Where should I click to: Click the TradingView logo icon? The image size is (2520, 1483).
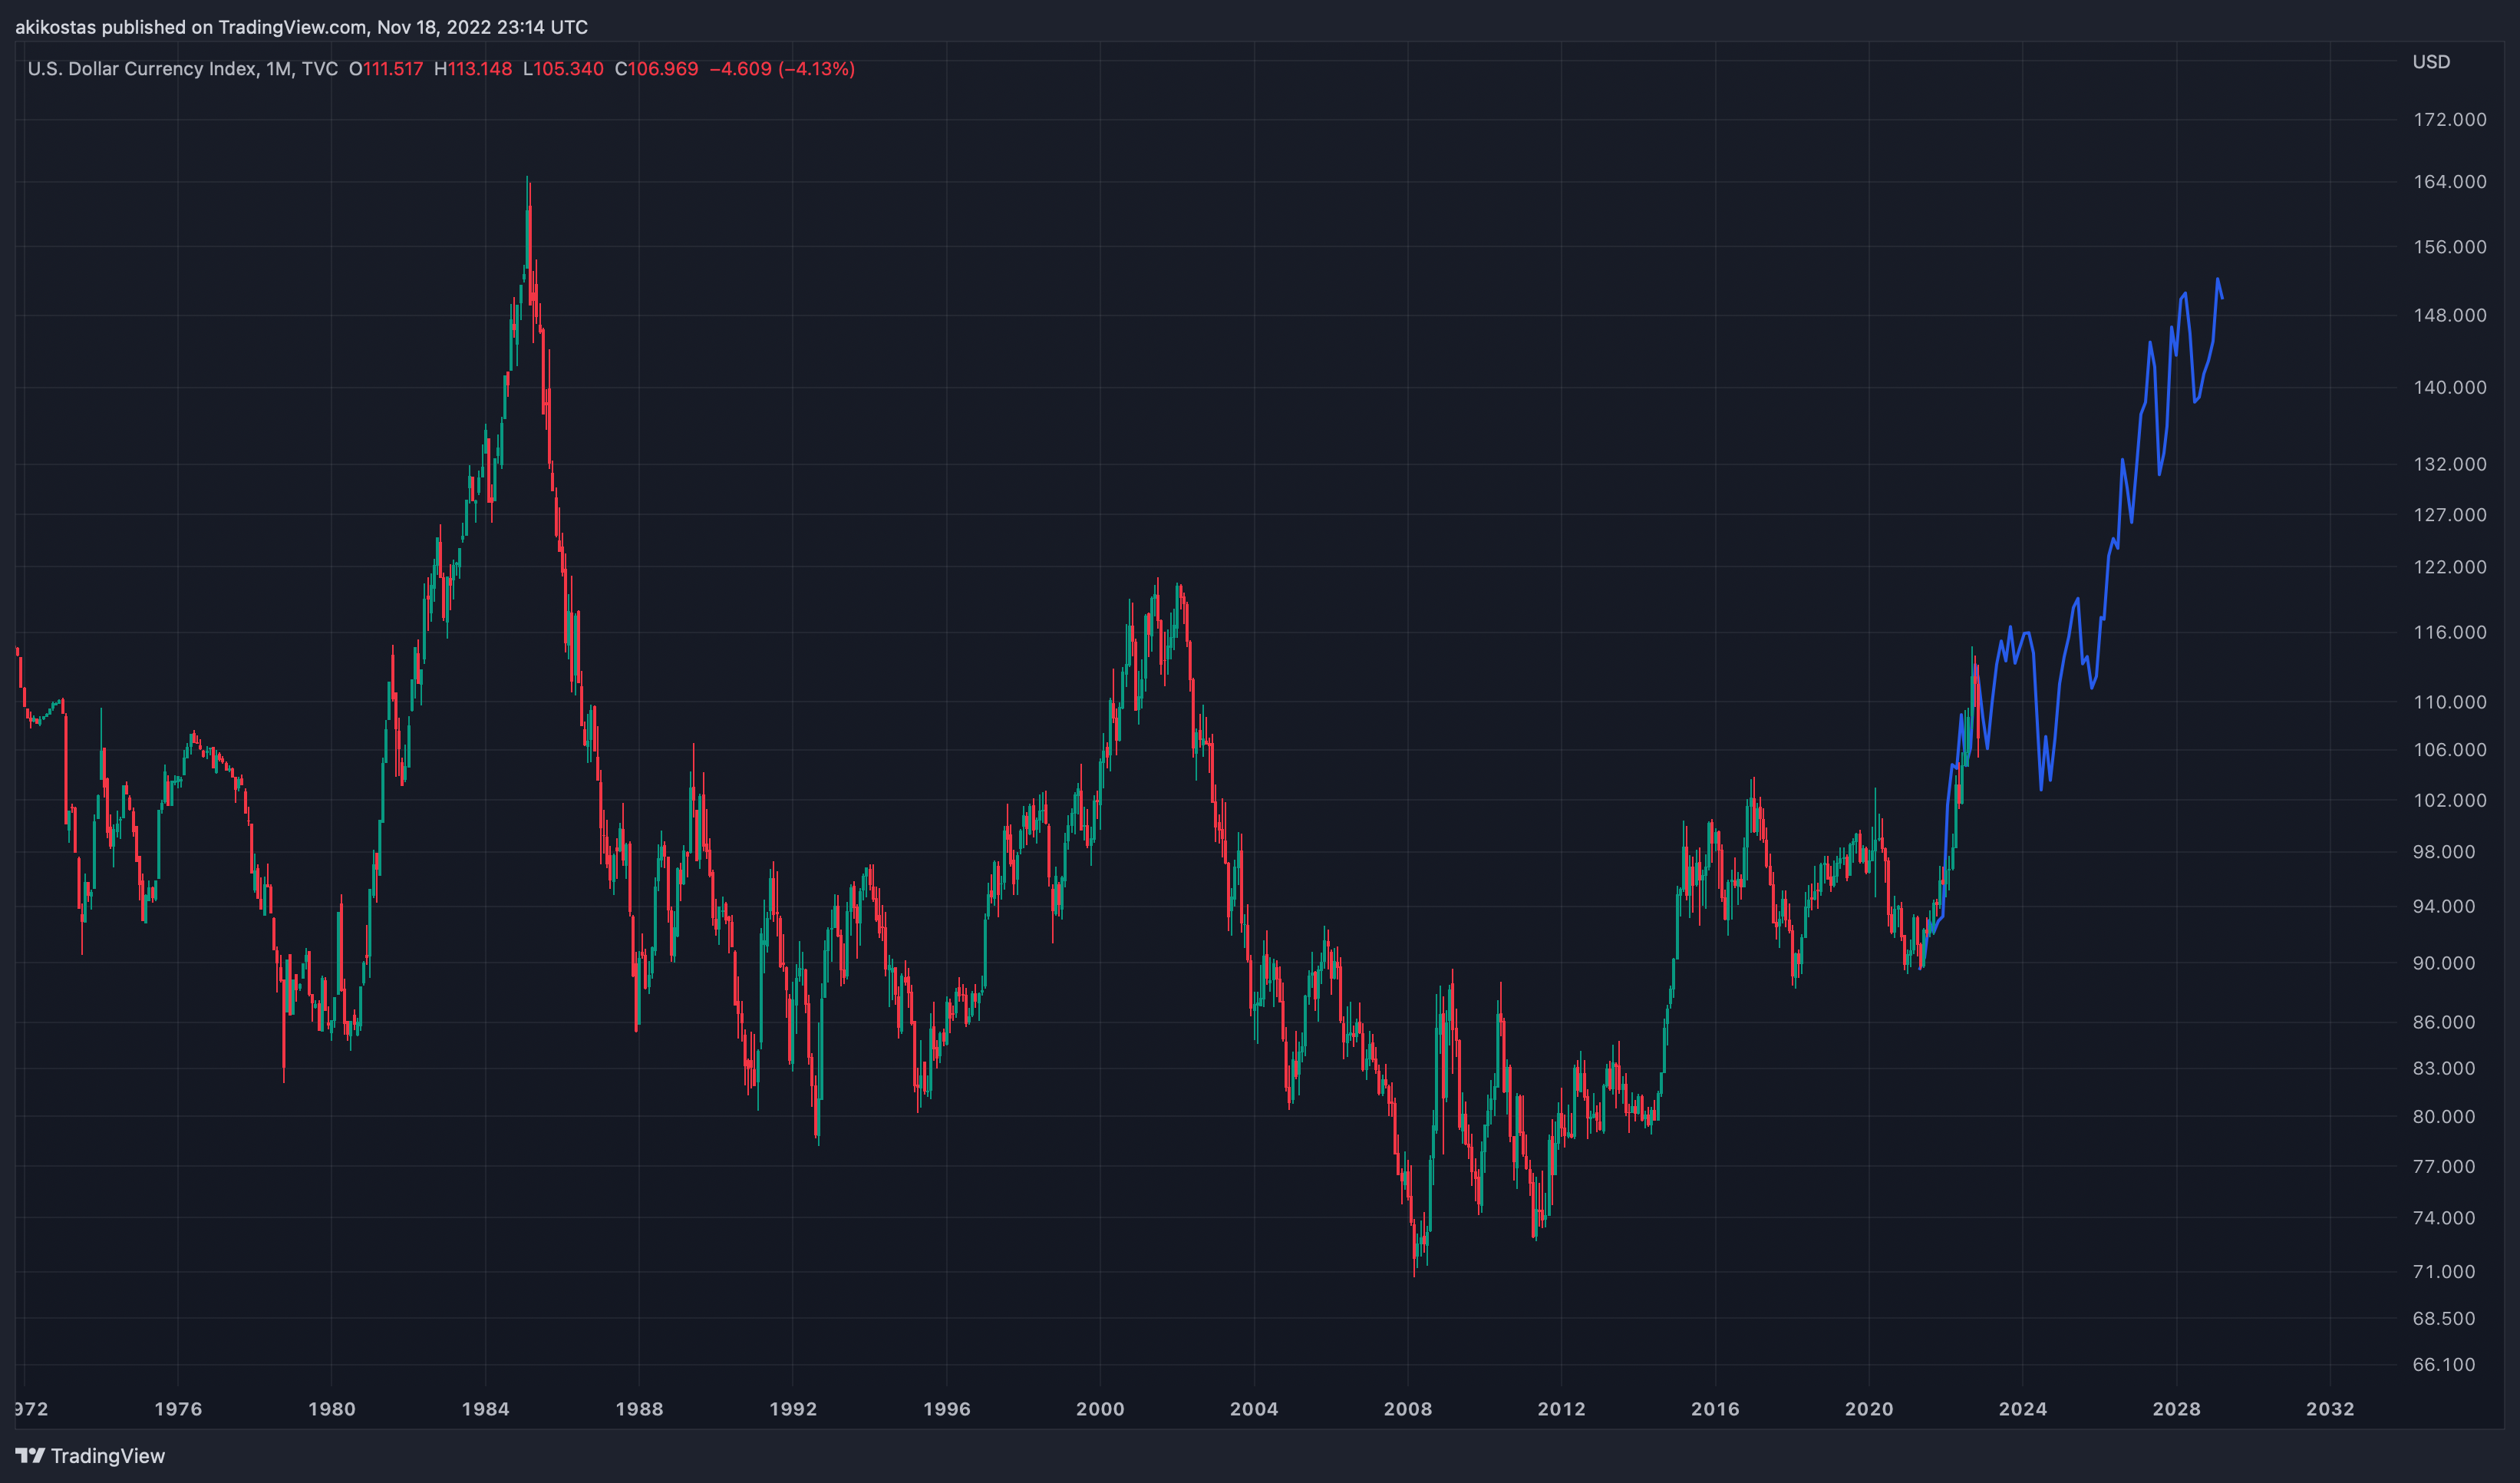[x=30, y=1455]
